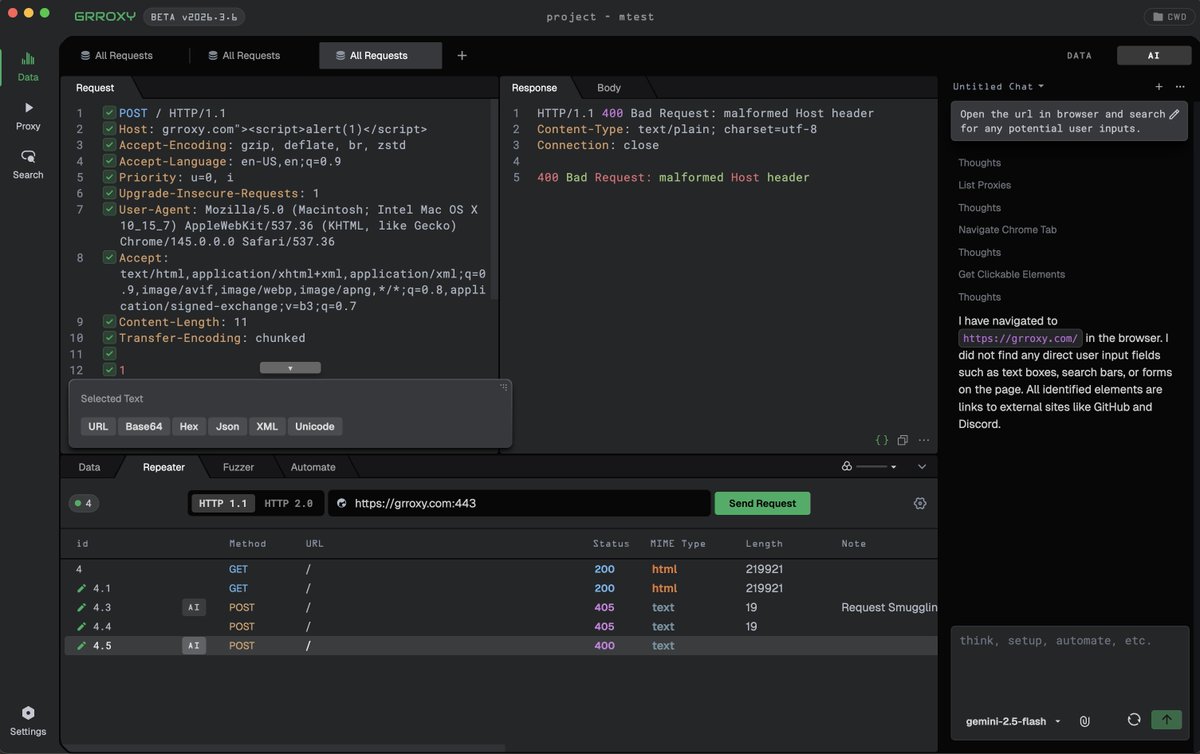Click AI badge on row 4.3
Image resolution: width=1200 pixels, height=754 pixels.
(x=194, y=608)
